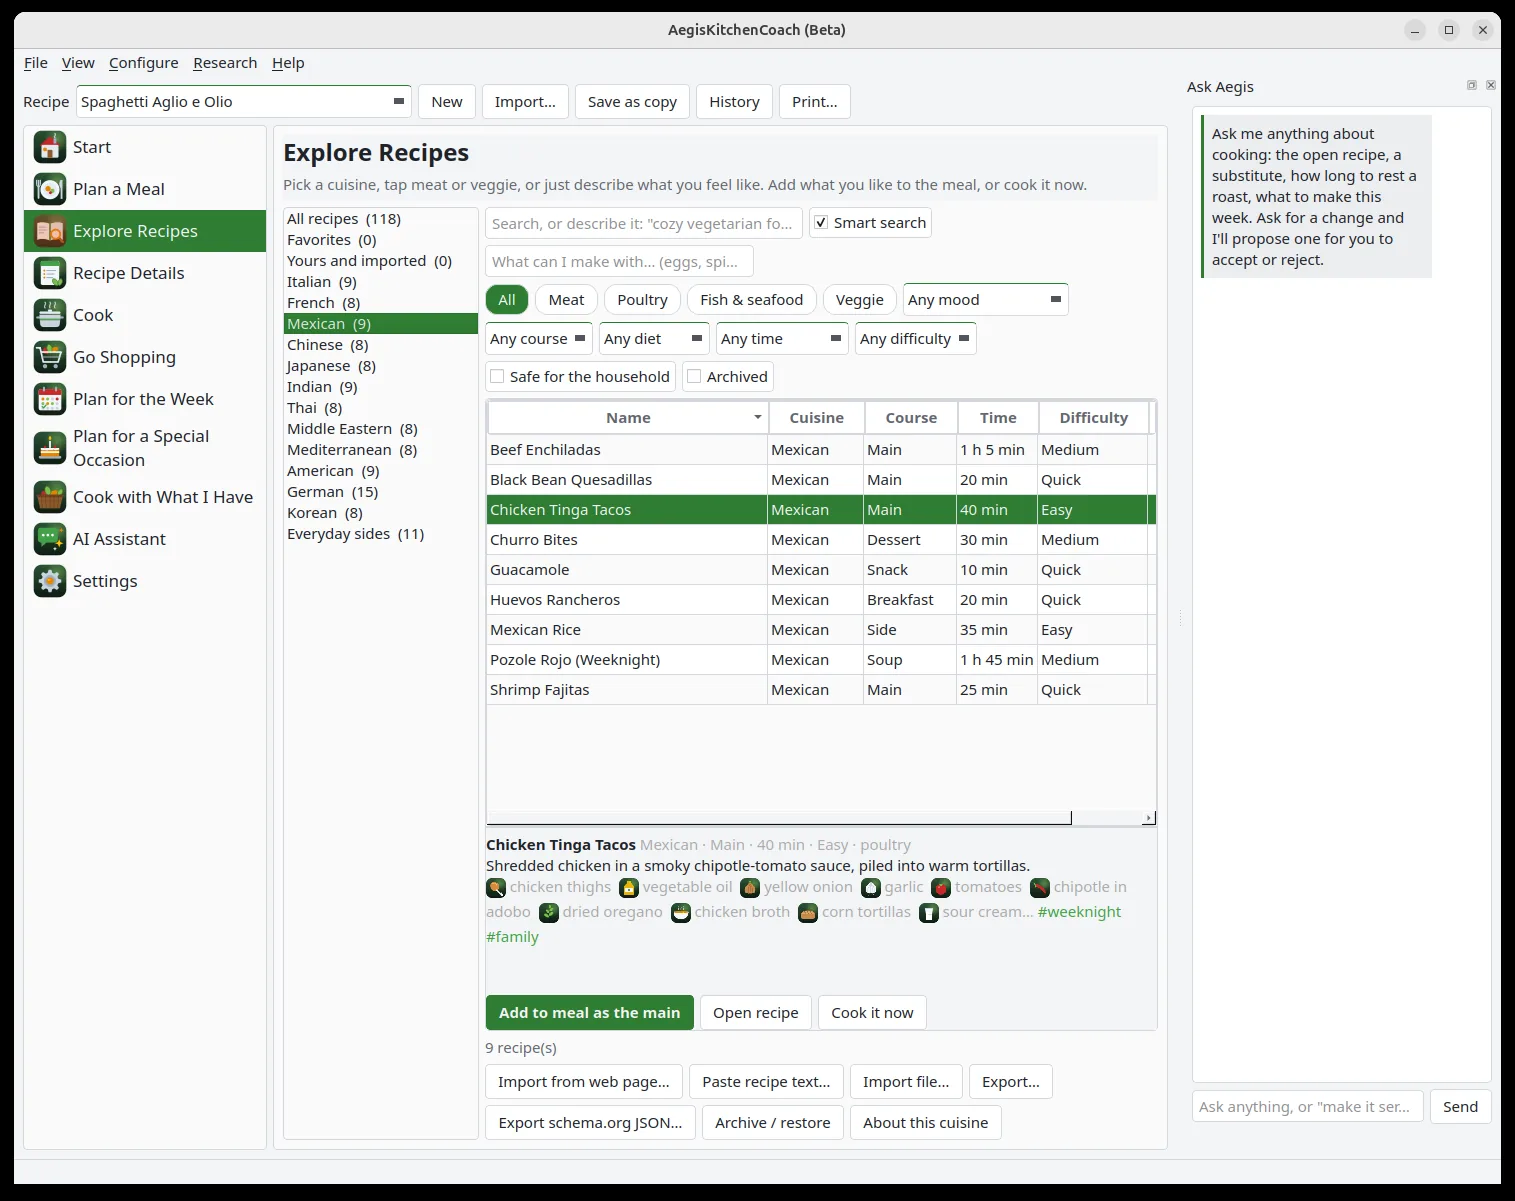Click the corn tortillas ingredient icon
Viewport: 1515px width, 1201px height.
click(x=808, y=913)
